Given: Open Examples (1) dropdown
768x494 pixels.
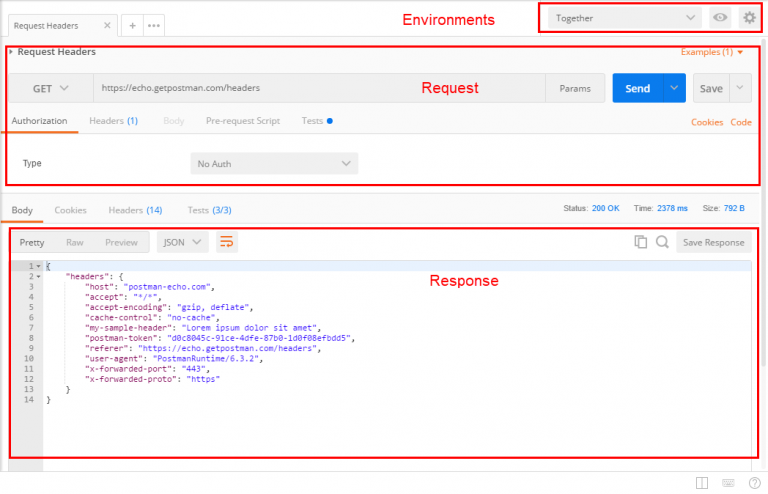Looking at the screenshot, I should click(712, 52).
